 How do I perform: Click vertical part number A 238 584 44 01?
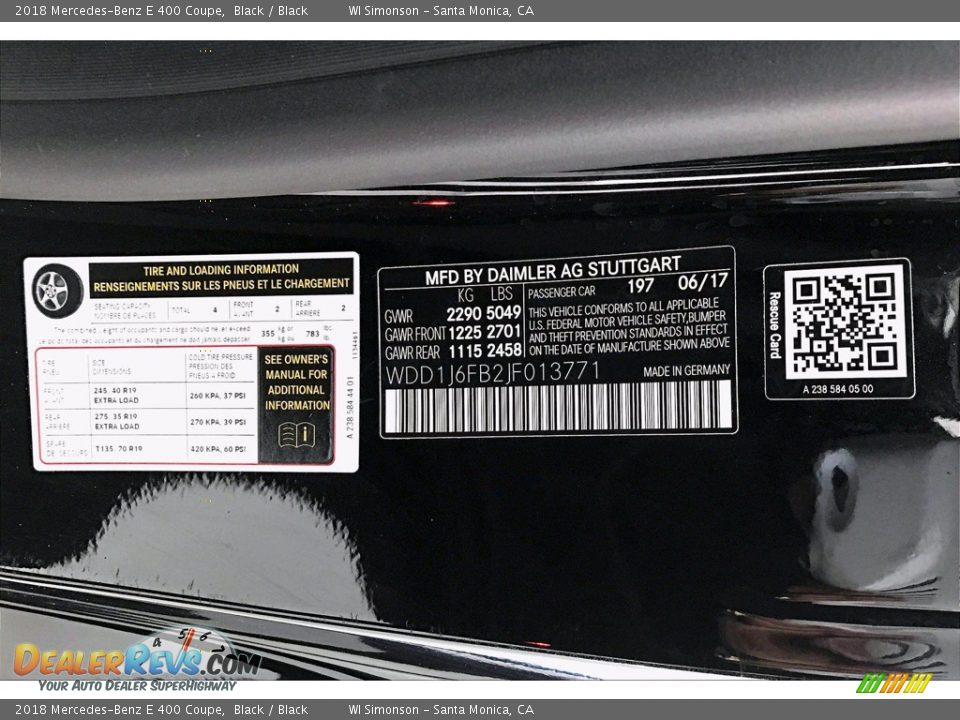(350, 407)
